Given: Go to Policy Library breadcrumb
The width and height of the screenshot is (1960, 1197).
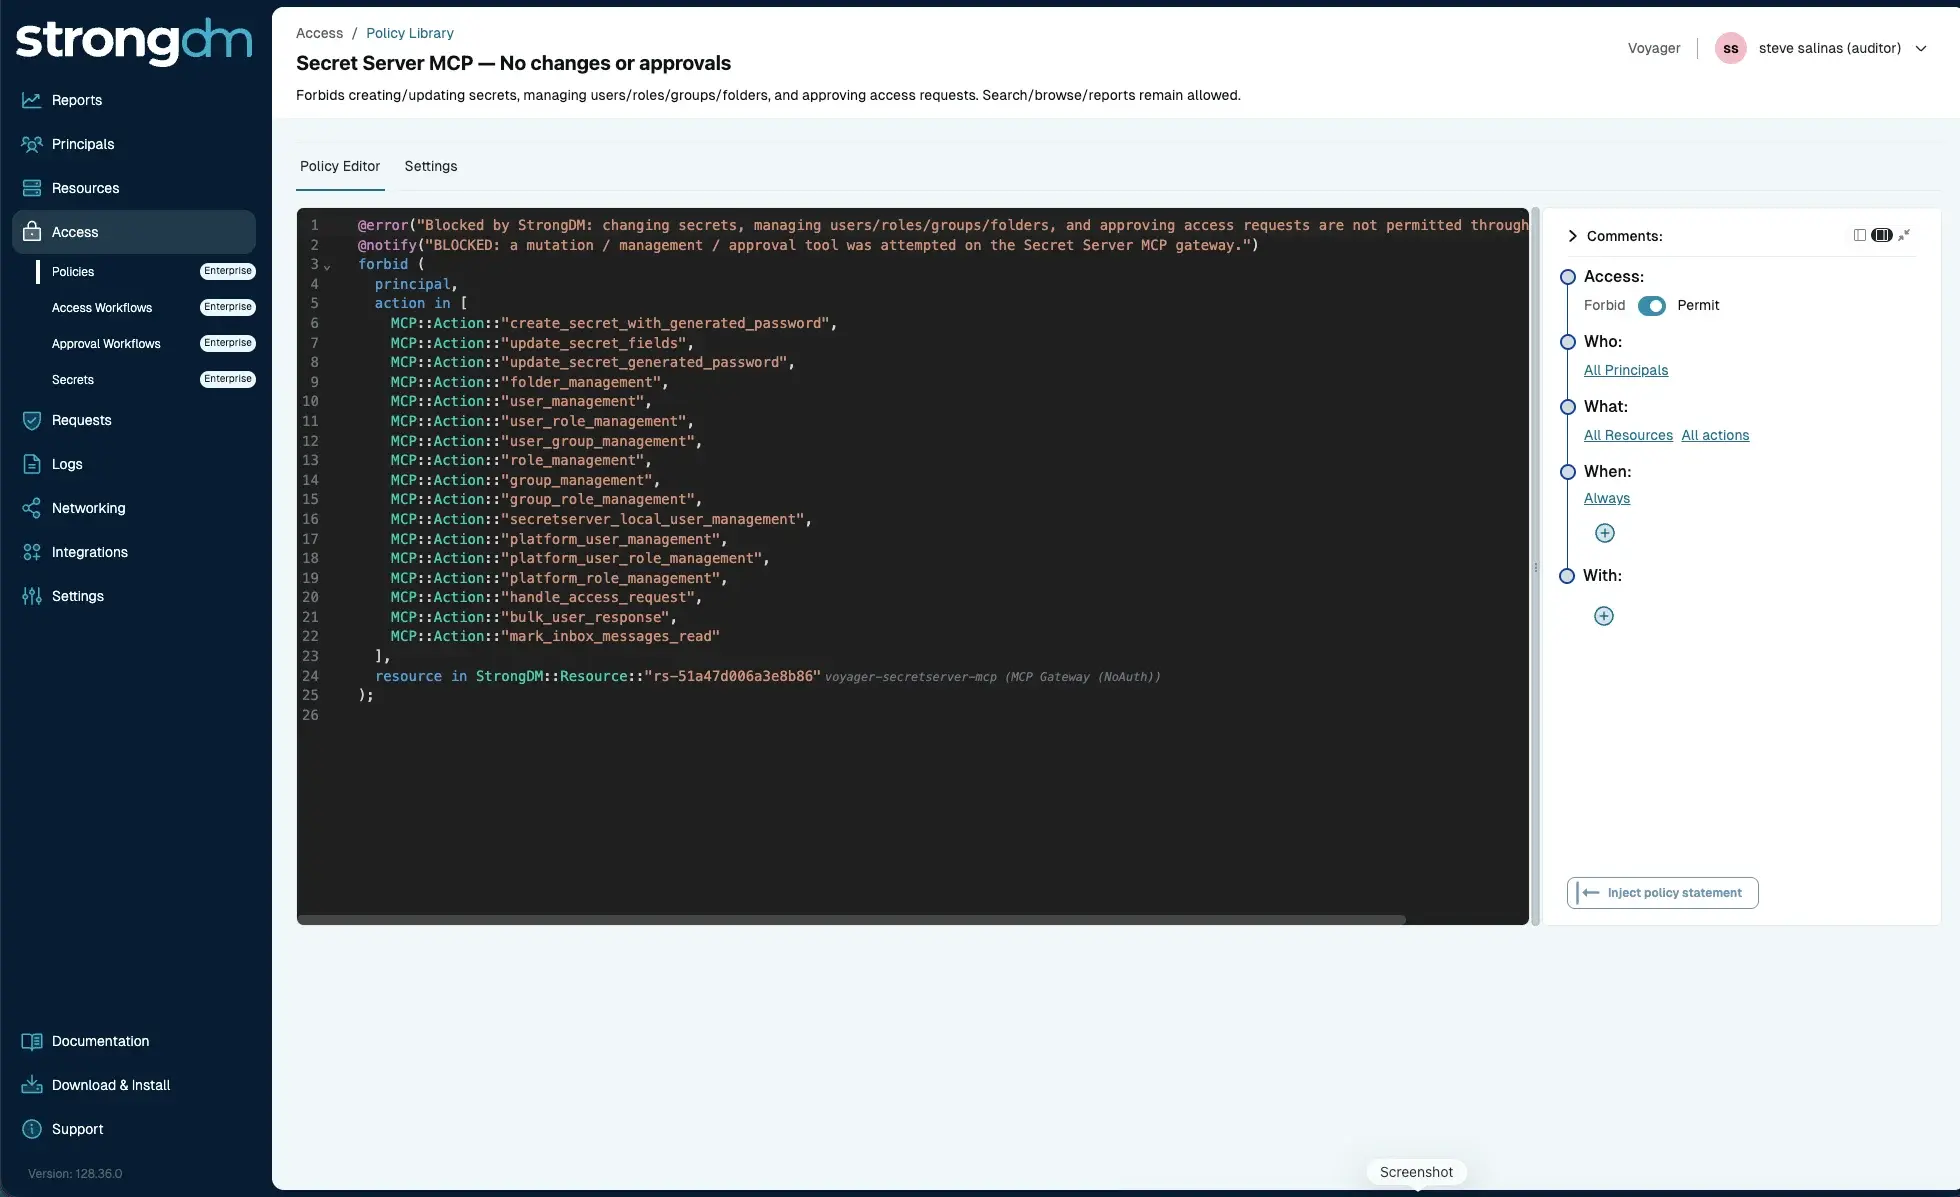Looking at the screenshot, I should click(410, 33).
